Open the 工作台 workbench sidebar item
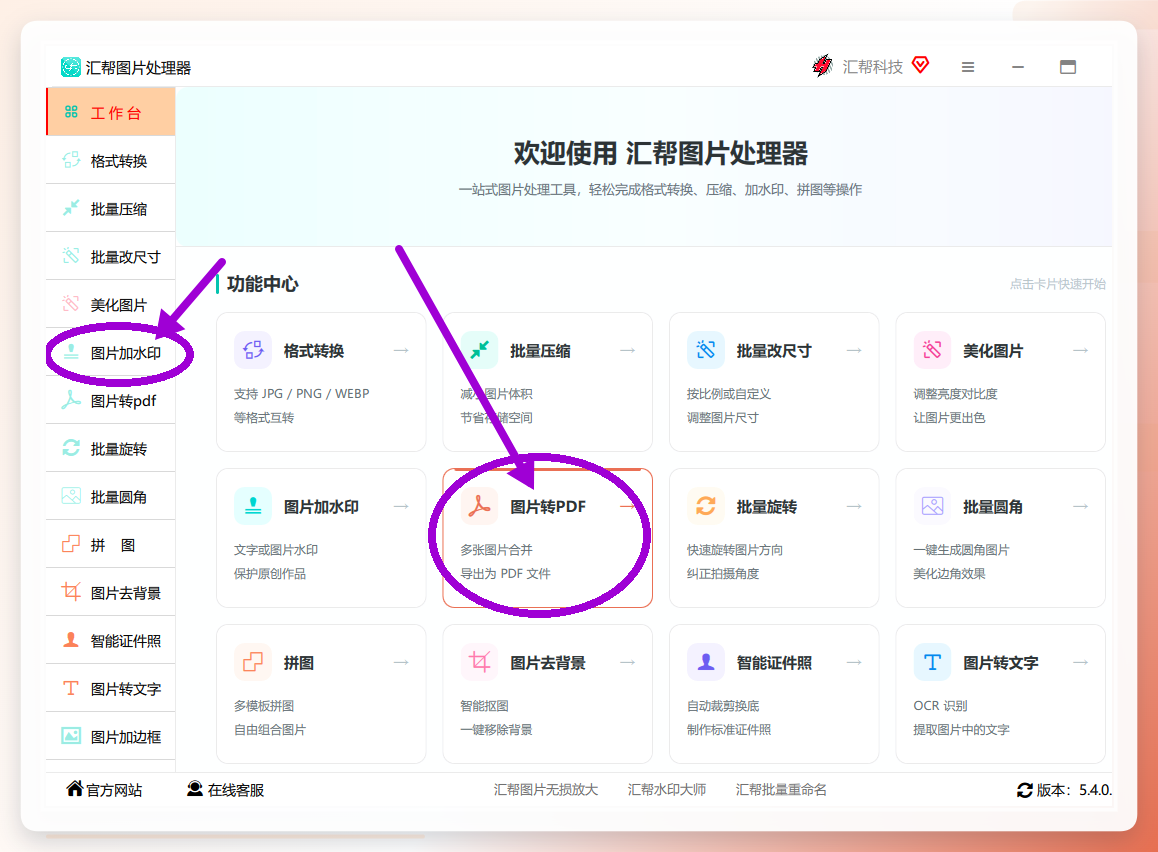The image size is (1158, 852). click(111, 112)
